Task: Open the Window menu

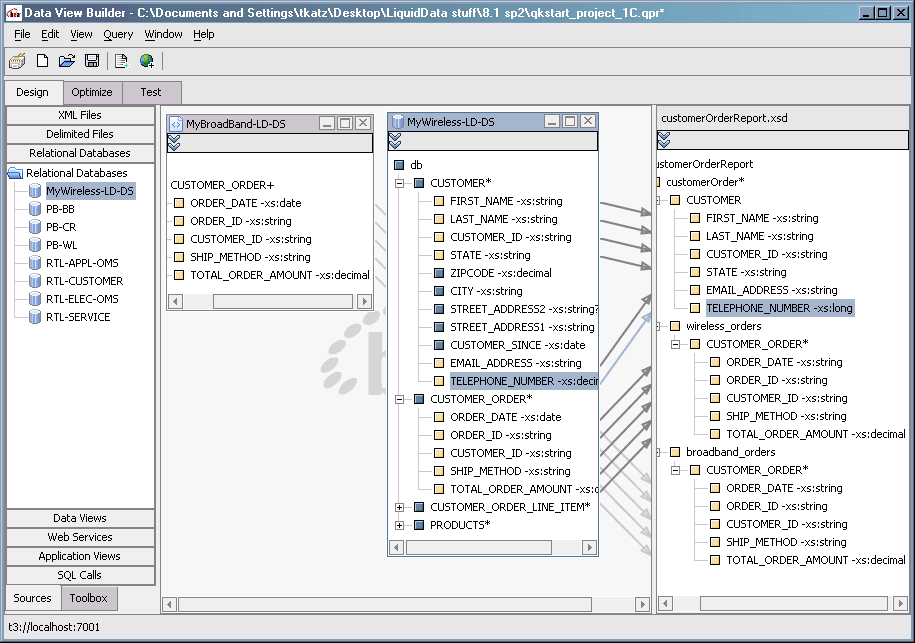Action: (x=163, y=34)
